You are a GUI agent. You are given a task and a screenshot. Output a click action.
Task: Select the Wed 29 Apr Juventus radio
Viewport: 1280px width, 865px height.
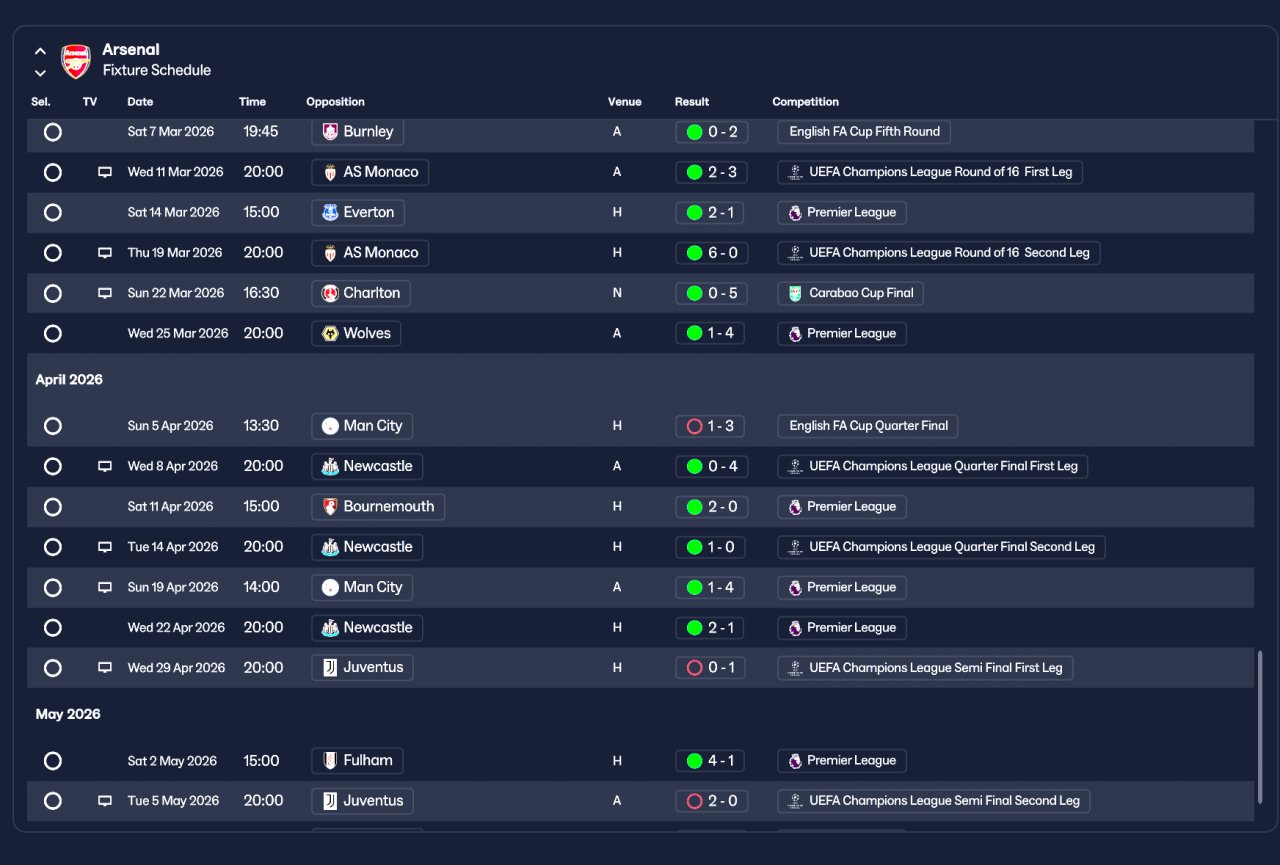tap(53, 668)
